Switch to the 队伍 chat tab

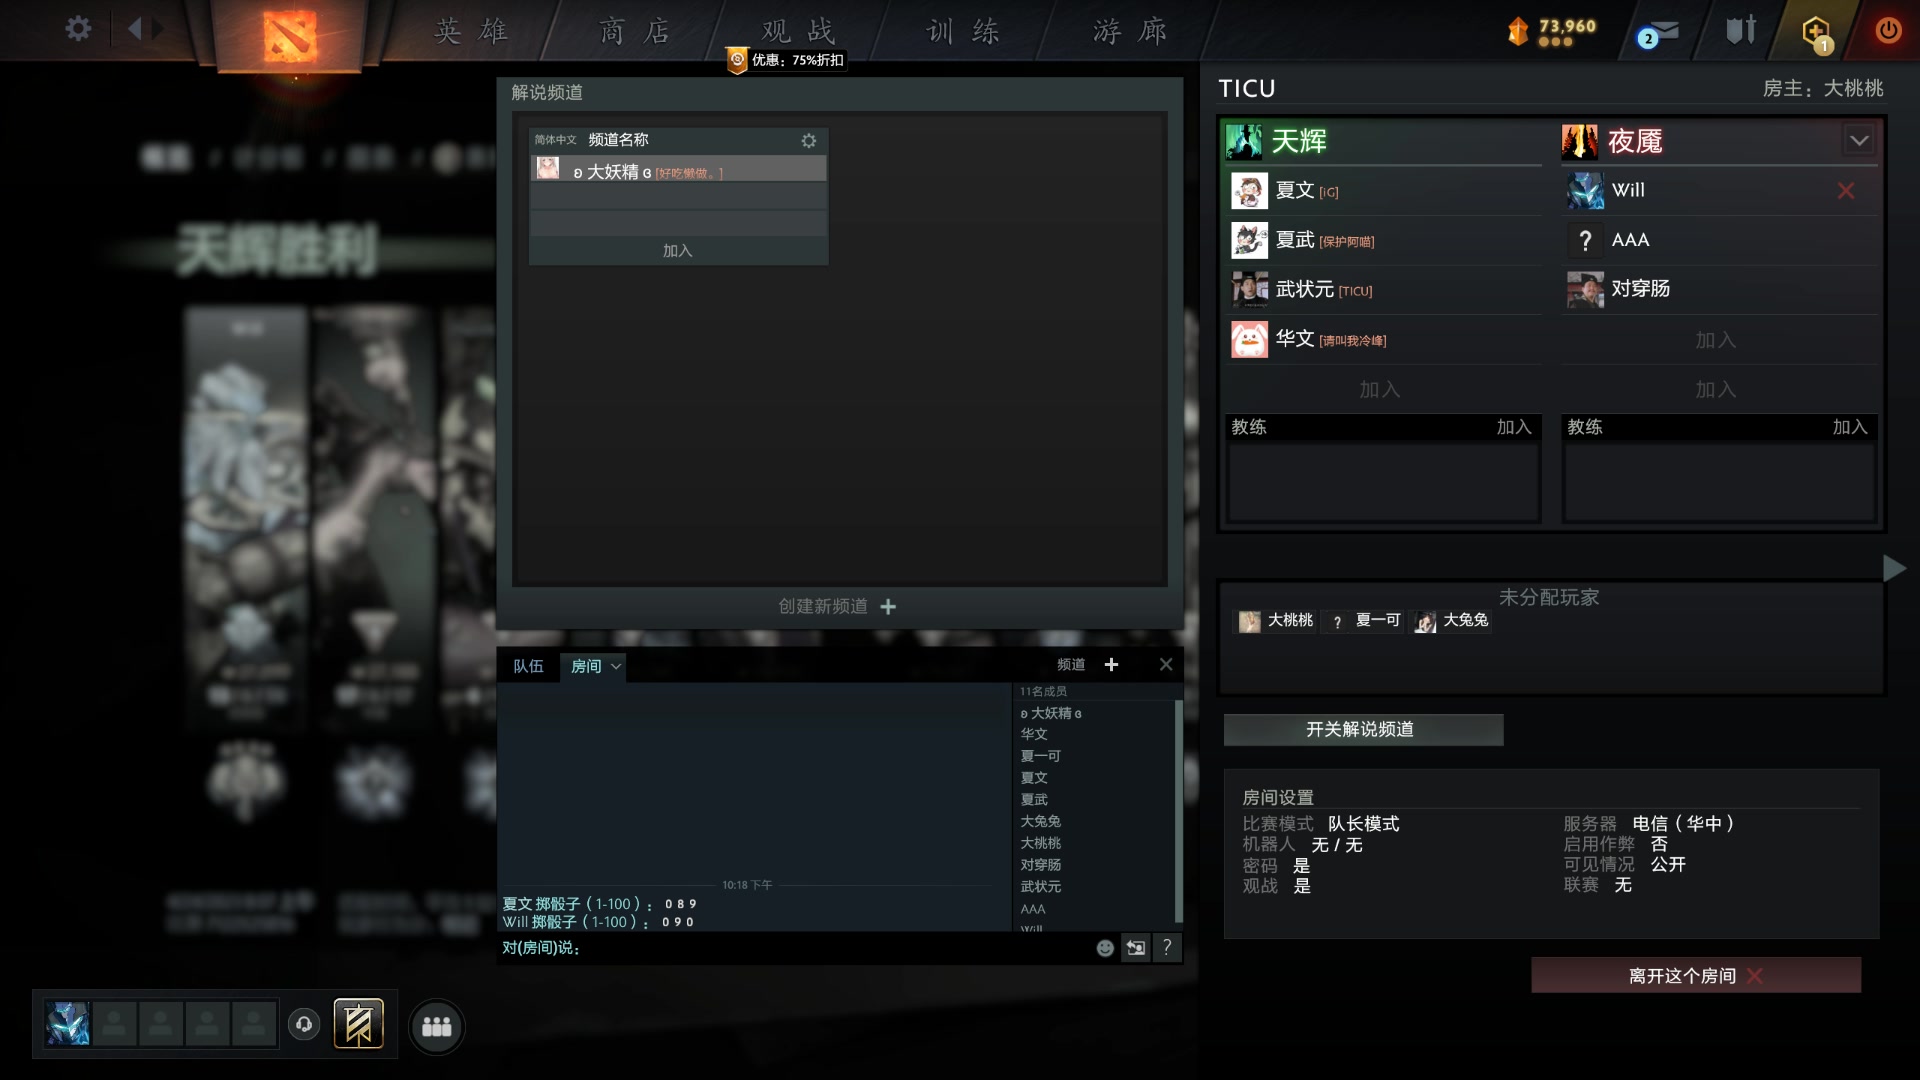point(528,666)
